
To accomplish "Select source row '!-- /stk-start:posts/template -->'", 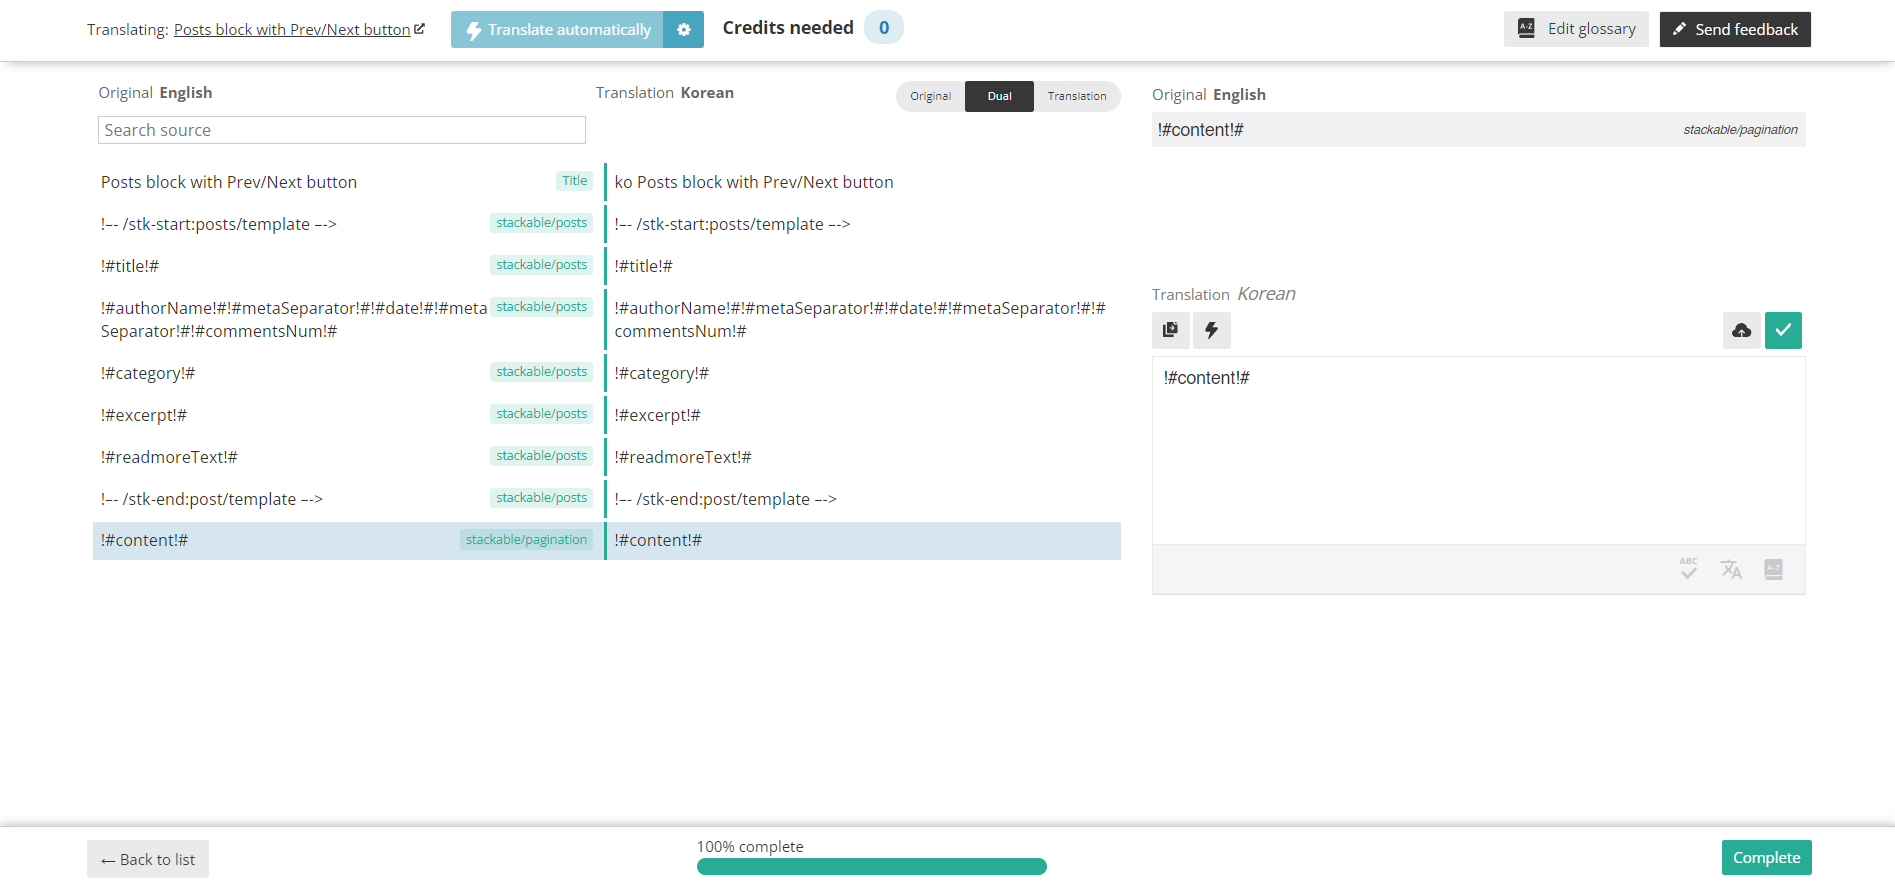I will click(346, 224).
